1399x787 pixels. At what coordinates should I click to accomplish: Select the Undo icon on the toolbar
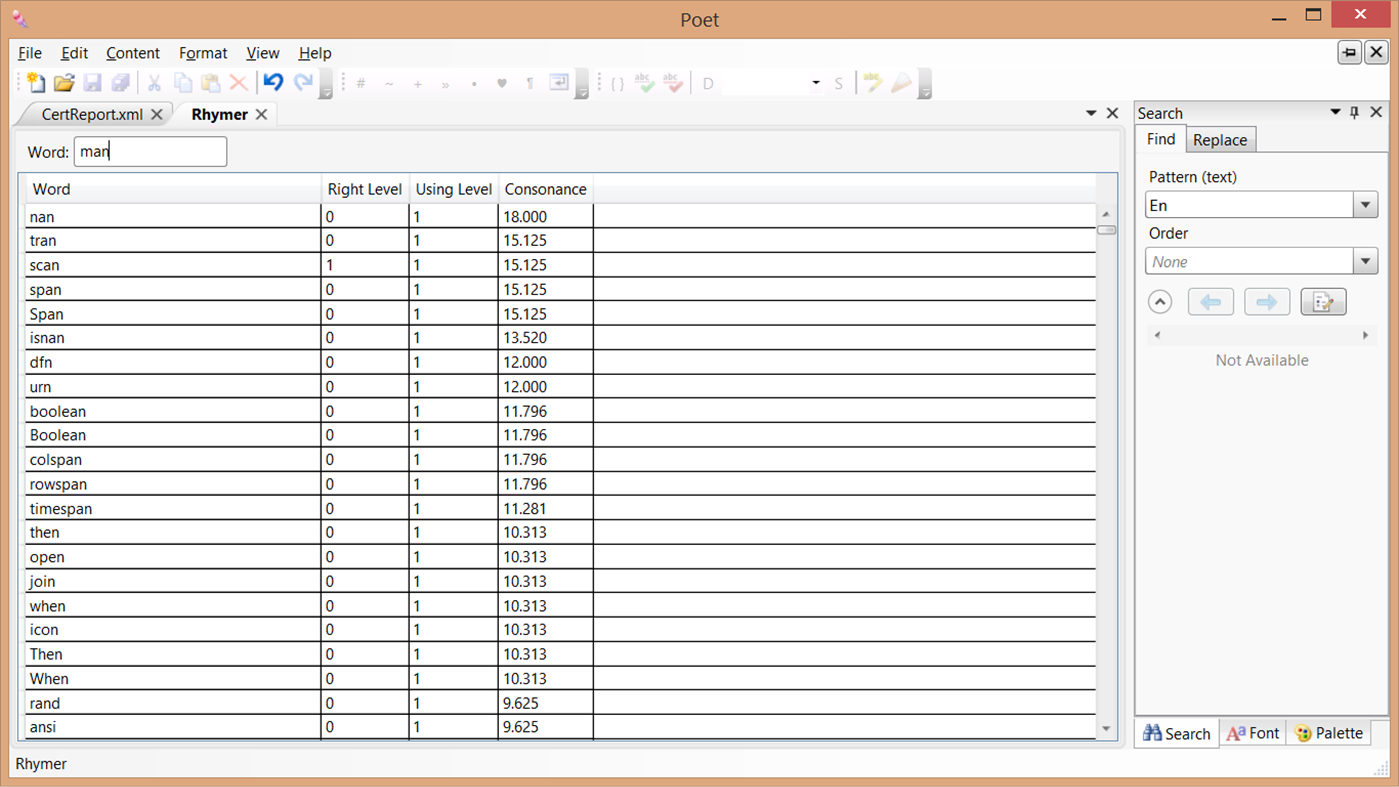click(273, 83)
